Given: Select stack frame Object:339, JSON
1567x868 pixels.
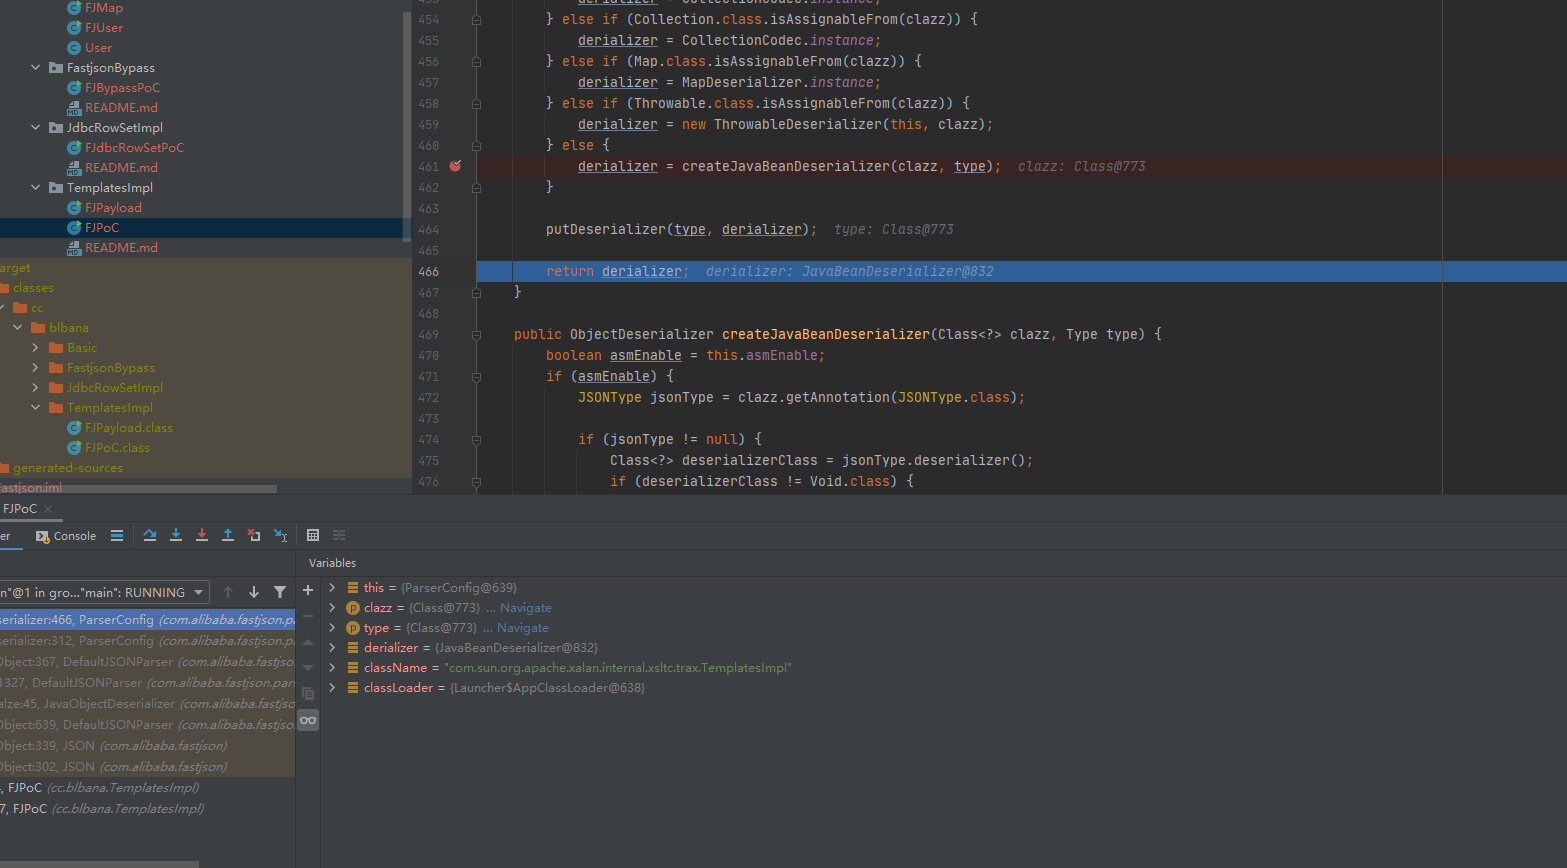Looking at the screenshot, I should tap(147, 746).
